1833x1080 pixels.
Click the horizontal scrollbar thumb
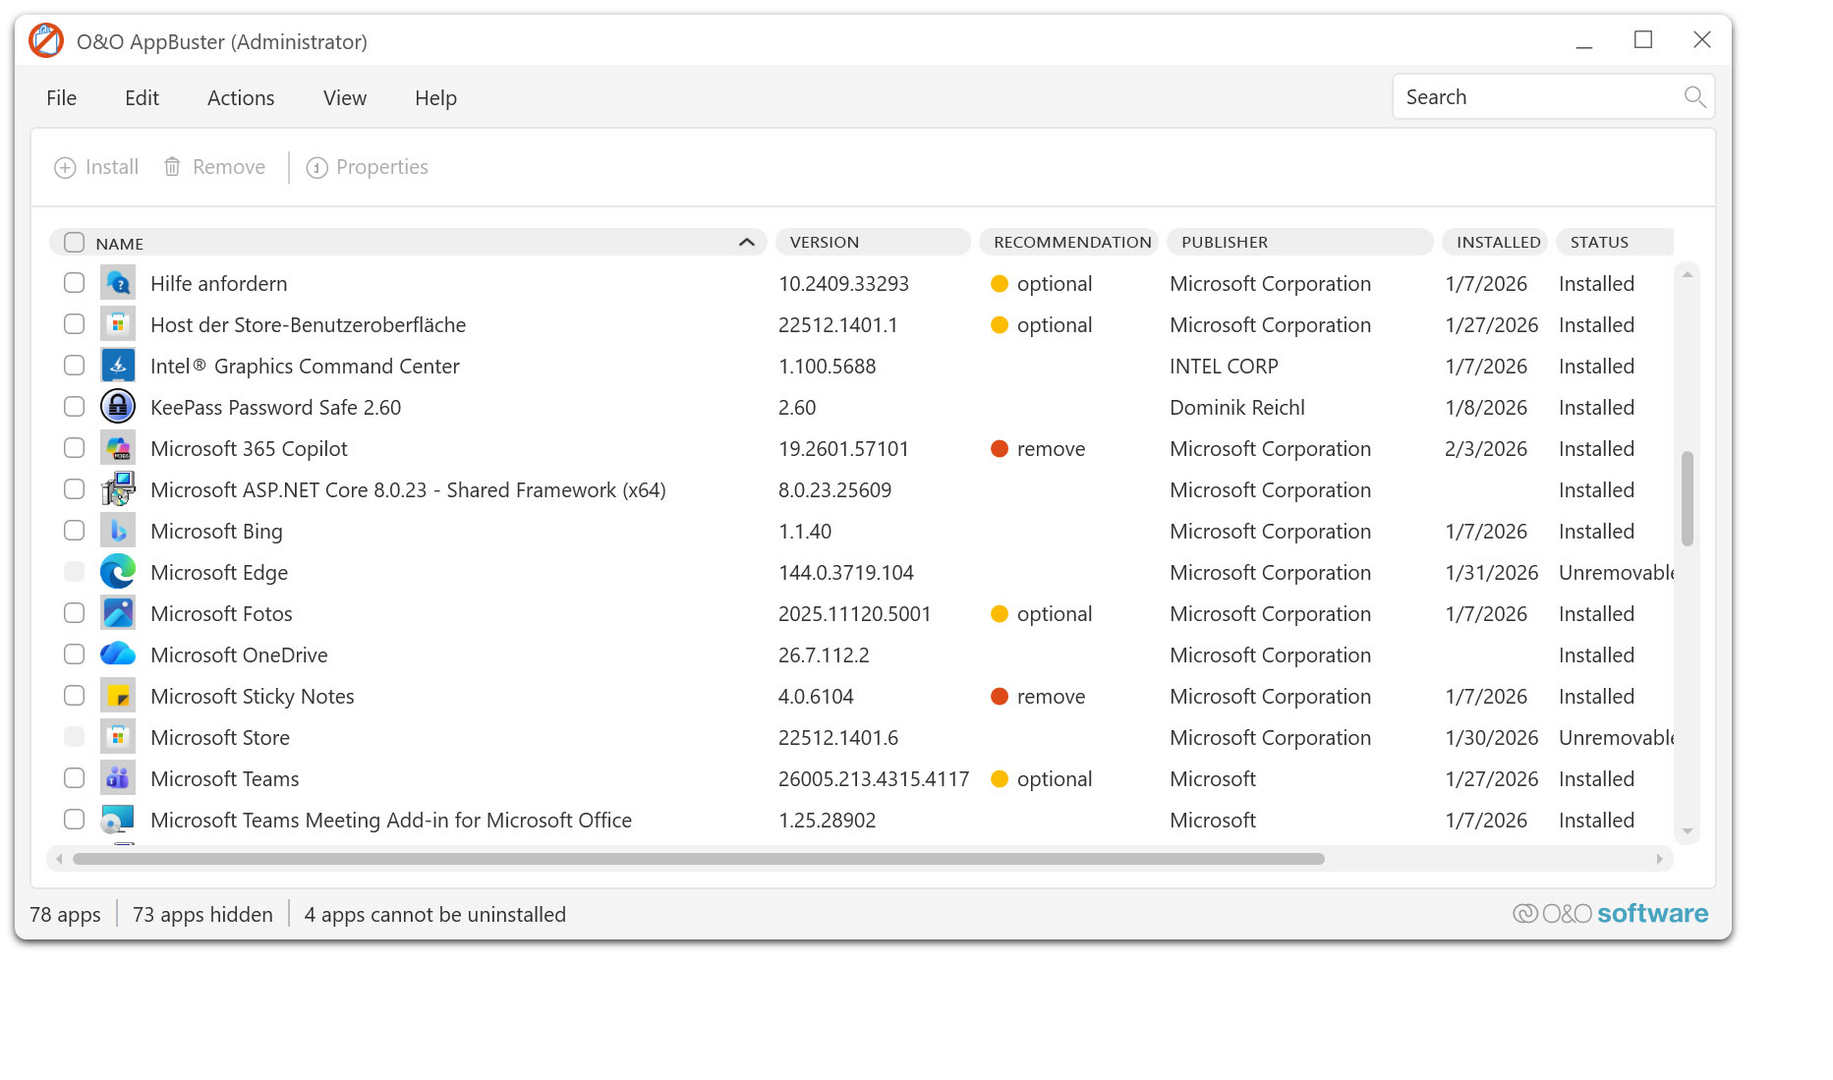[x=698, y=859]
